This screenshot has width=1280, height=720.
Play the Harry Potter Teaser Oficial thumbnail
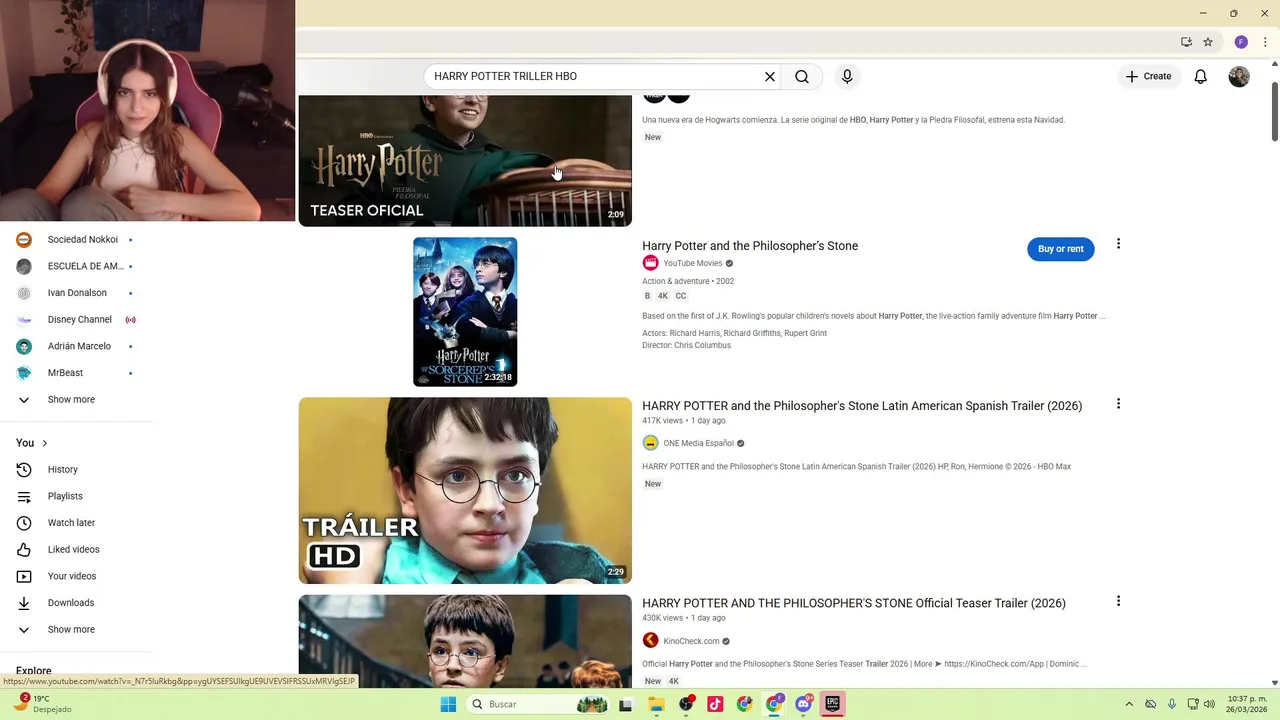click(x=465, y=161)
